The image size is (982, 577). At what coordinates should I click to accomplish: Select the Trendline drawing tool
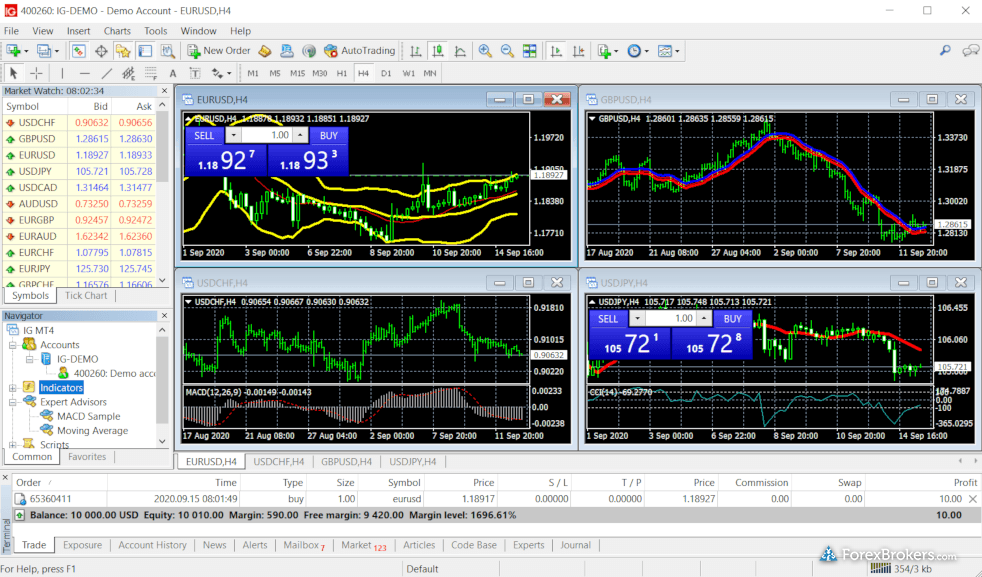[x=107, y=73]
